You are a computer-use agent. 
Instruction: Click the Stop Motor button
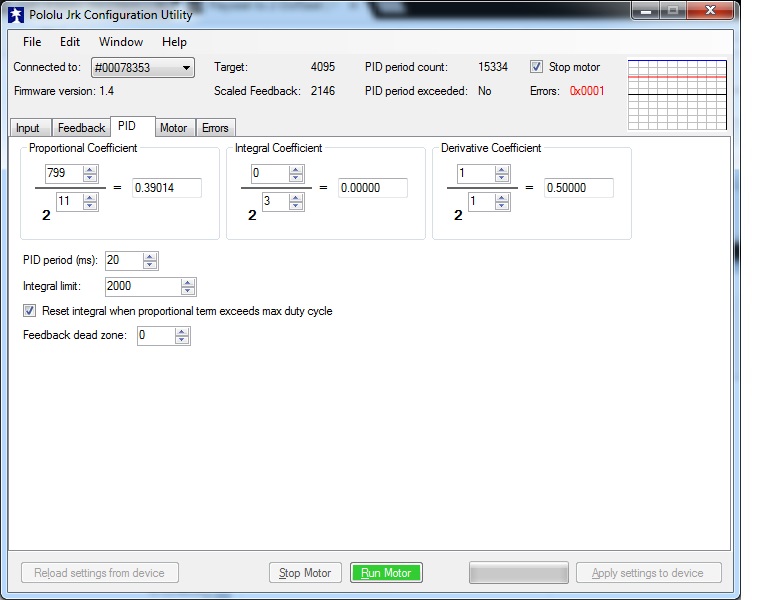click(305, 573)
